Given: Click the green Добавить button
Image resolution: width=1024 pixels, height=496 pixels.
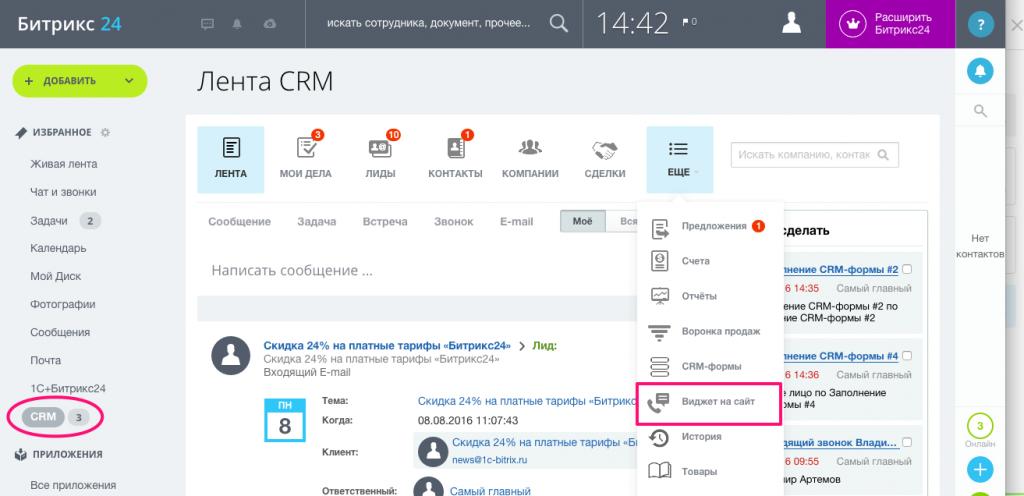Looking at the screenshot, I should click(x=80, y=81).
